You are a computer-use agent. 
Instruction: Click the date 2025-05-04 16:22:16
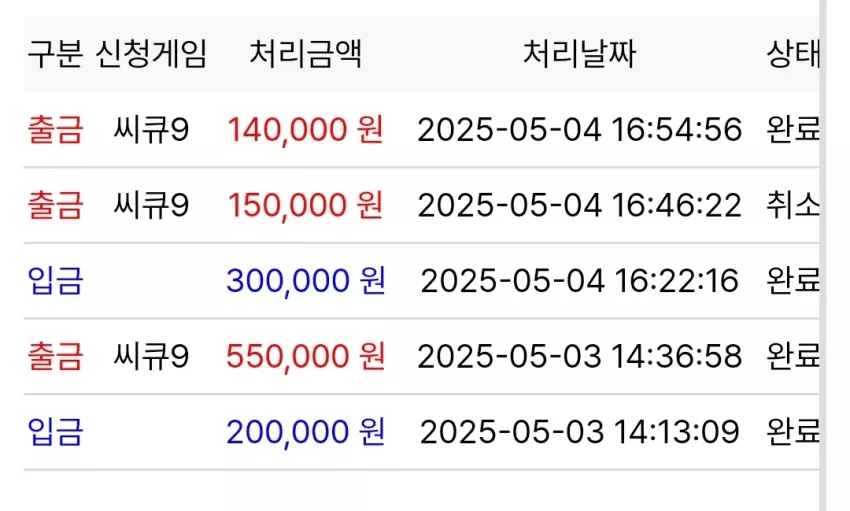(x=579, y=281)
